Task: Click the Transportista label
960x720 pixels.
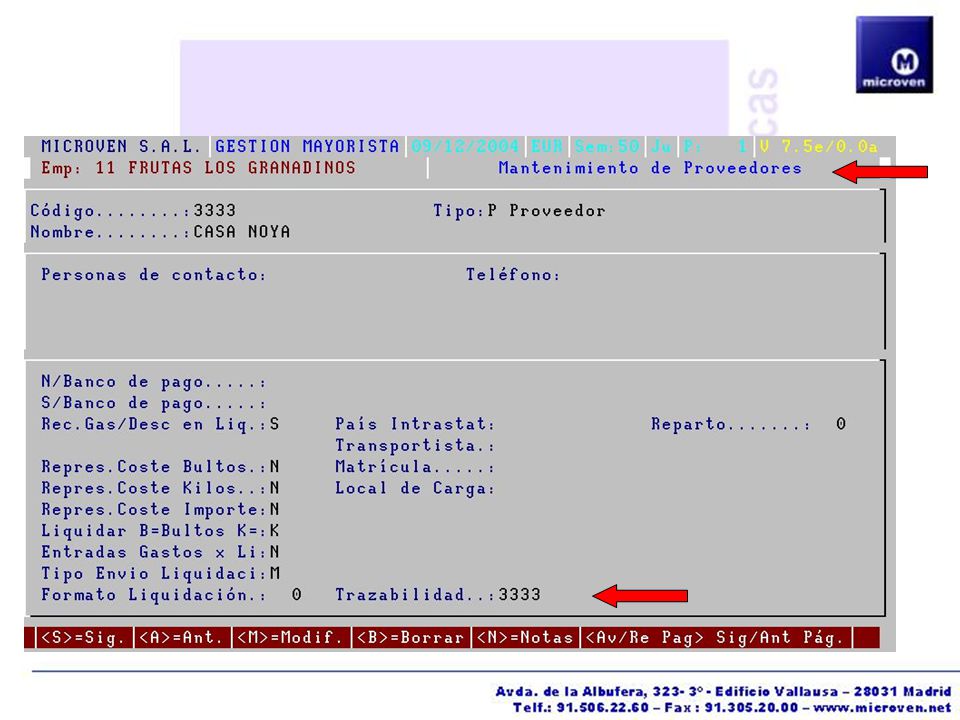Action: pyautogui.click(x=414, y=445)
